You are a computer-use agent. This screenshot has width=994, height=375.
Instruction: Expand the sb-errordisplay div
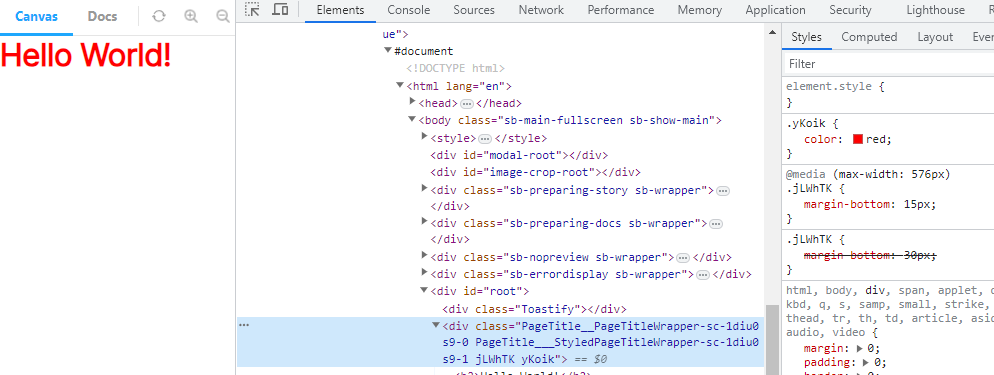point(425,273)
